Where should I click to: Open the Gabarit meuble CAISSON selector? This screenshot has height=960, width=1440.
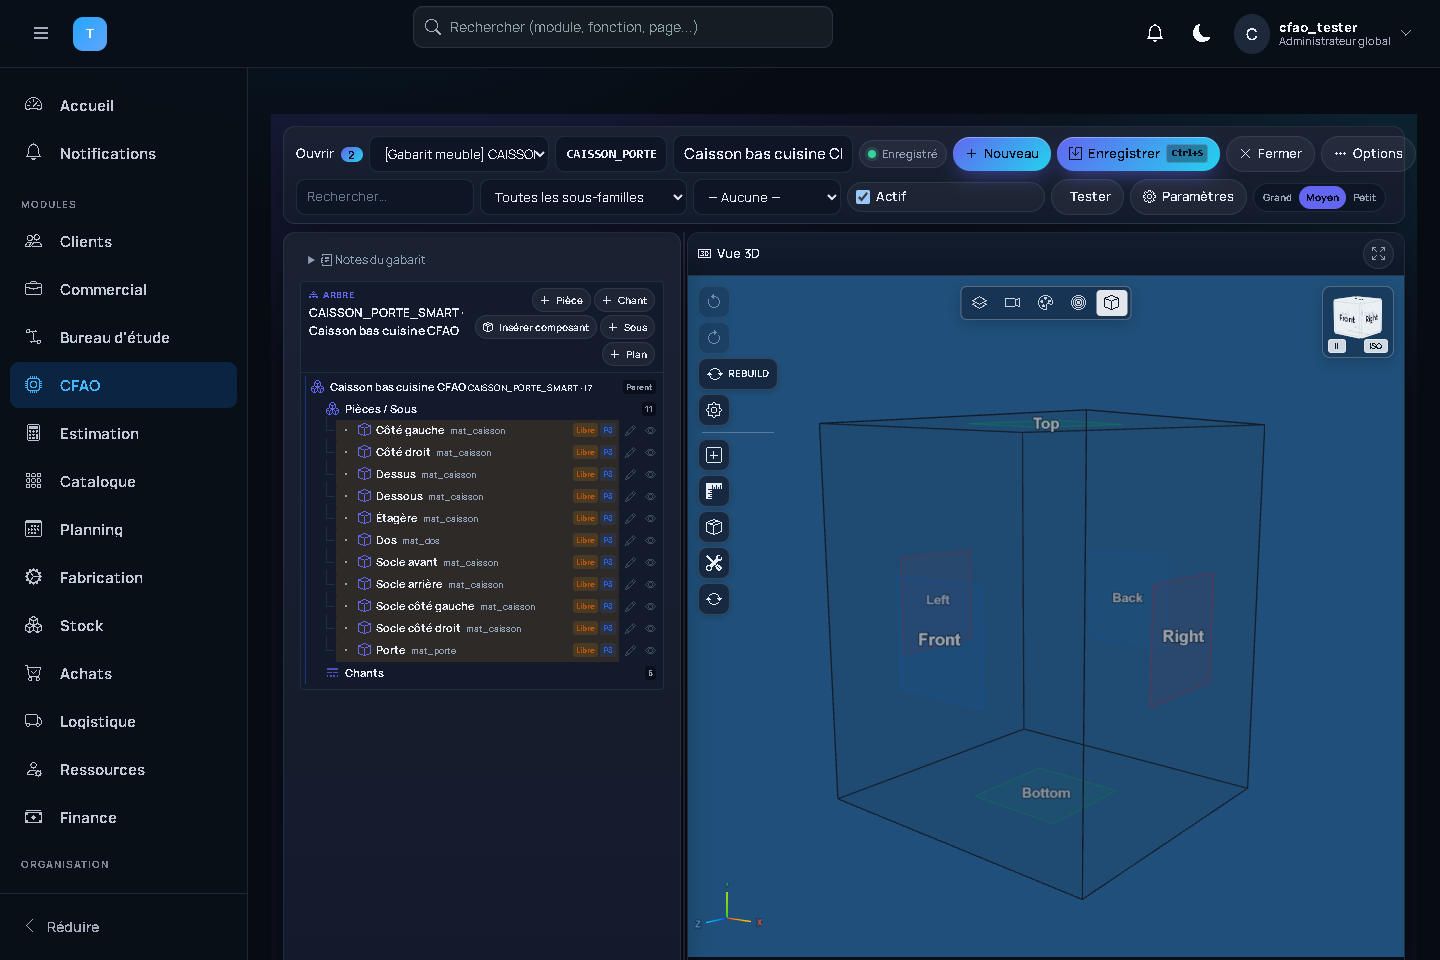click(459, 154)
